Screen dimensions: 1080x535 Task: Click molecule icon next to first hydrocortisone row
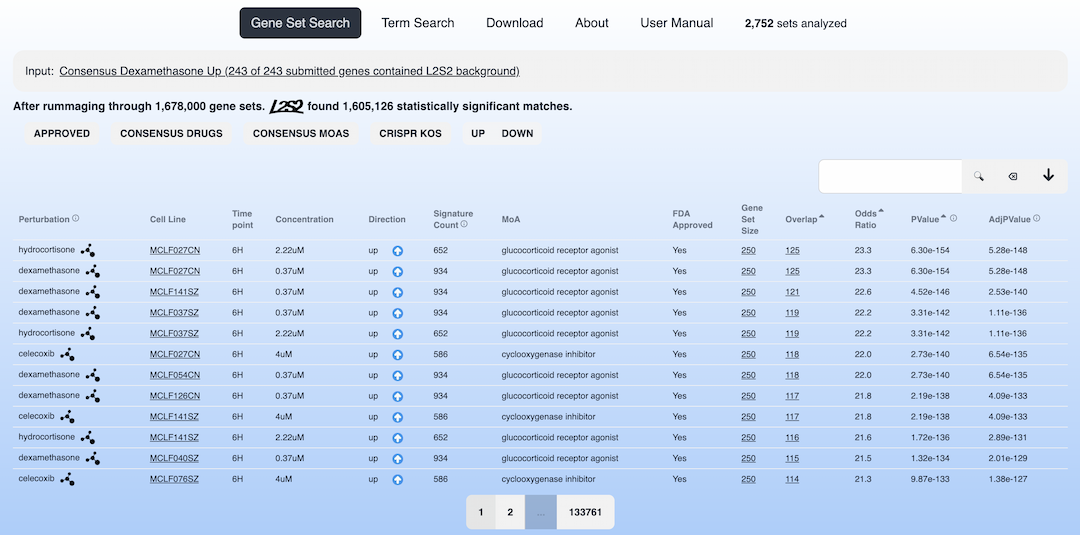coord(88,251)
